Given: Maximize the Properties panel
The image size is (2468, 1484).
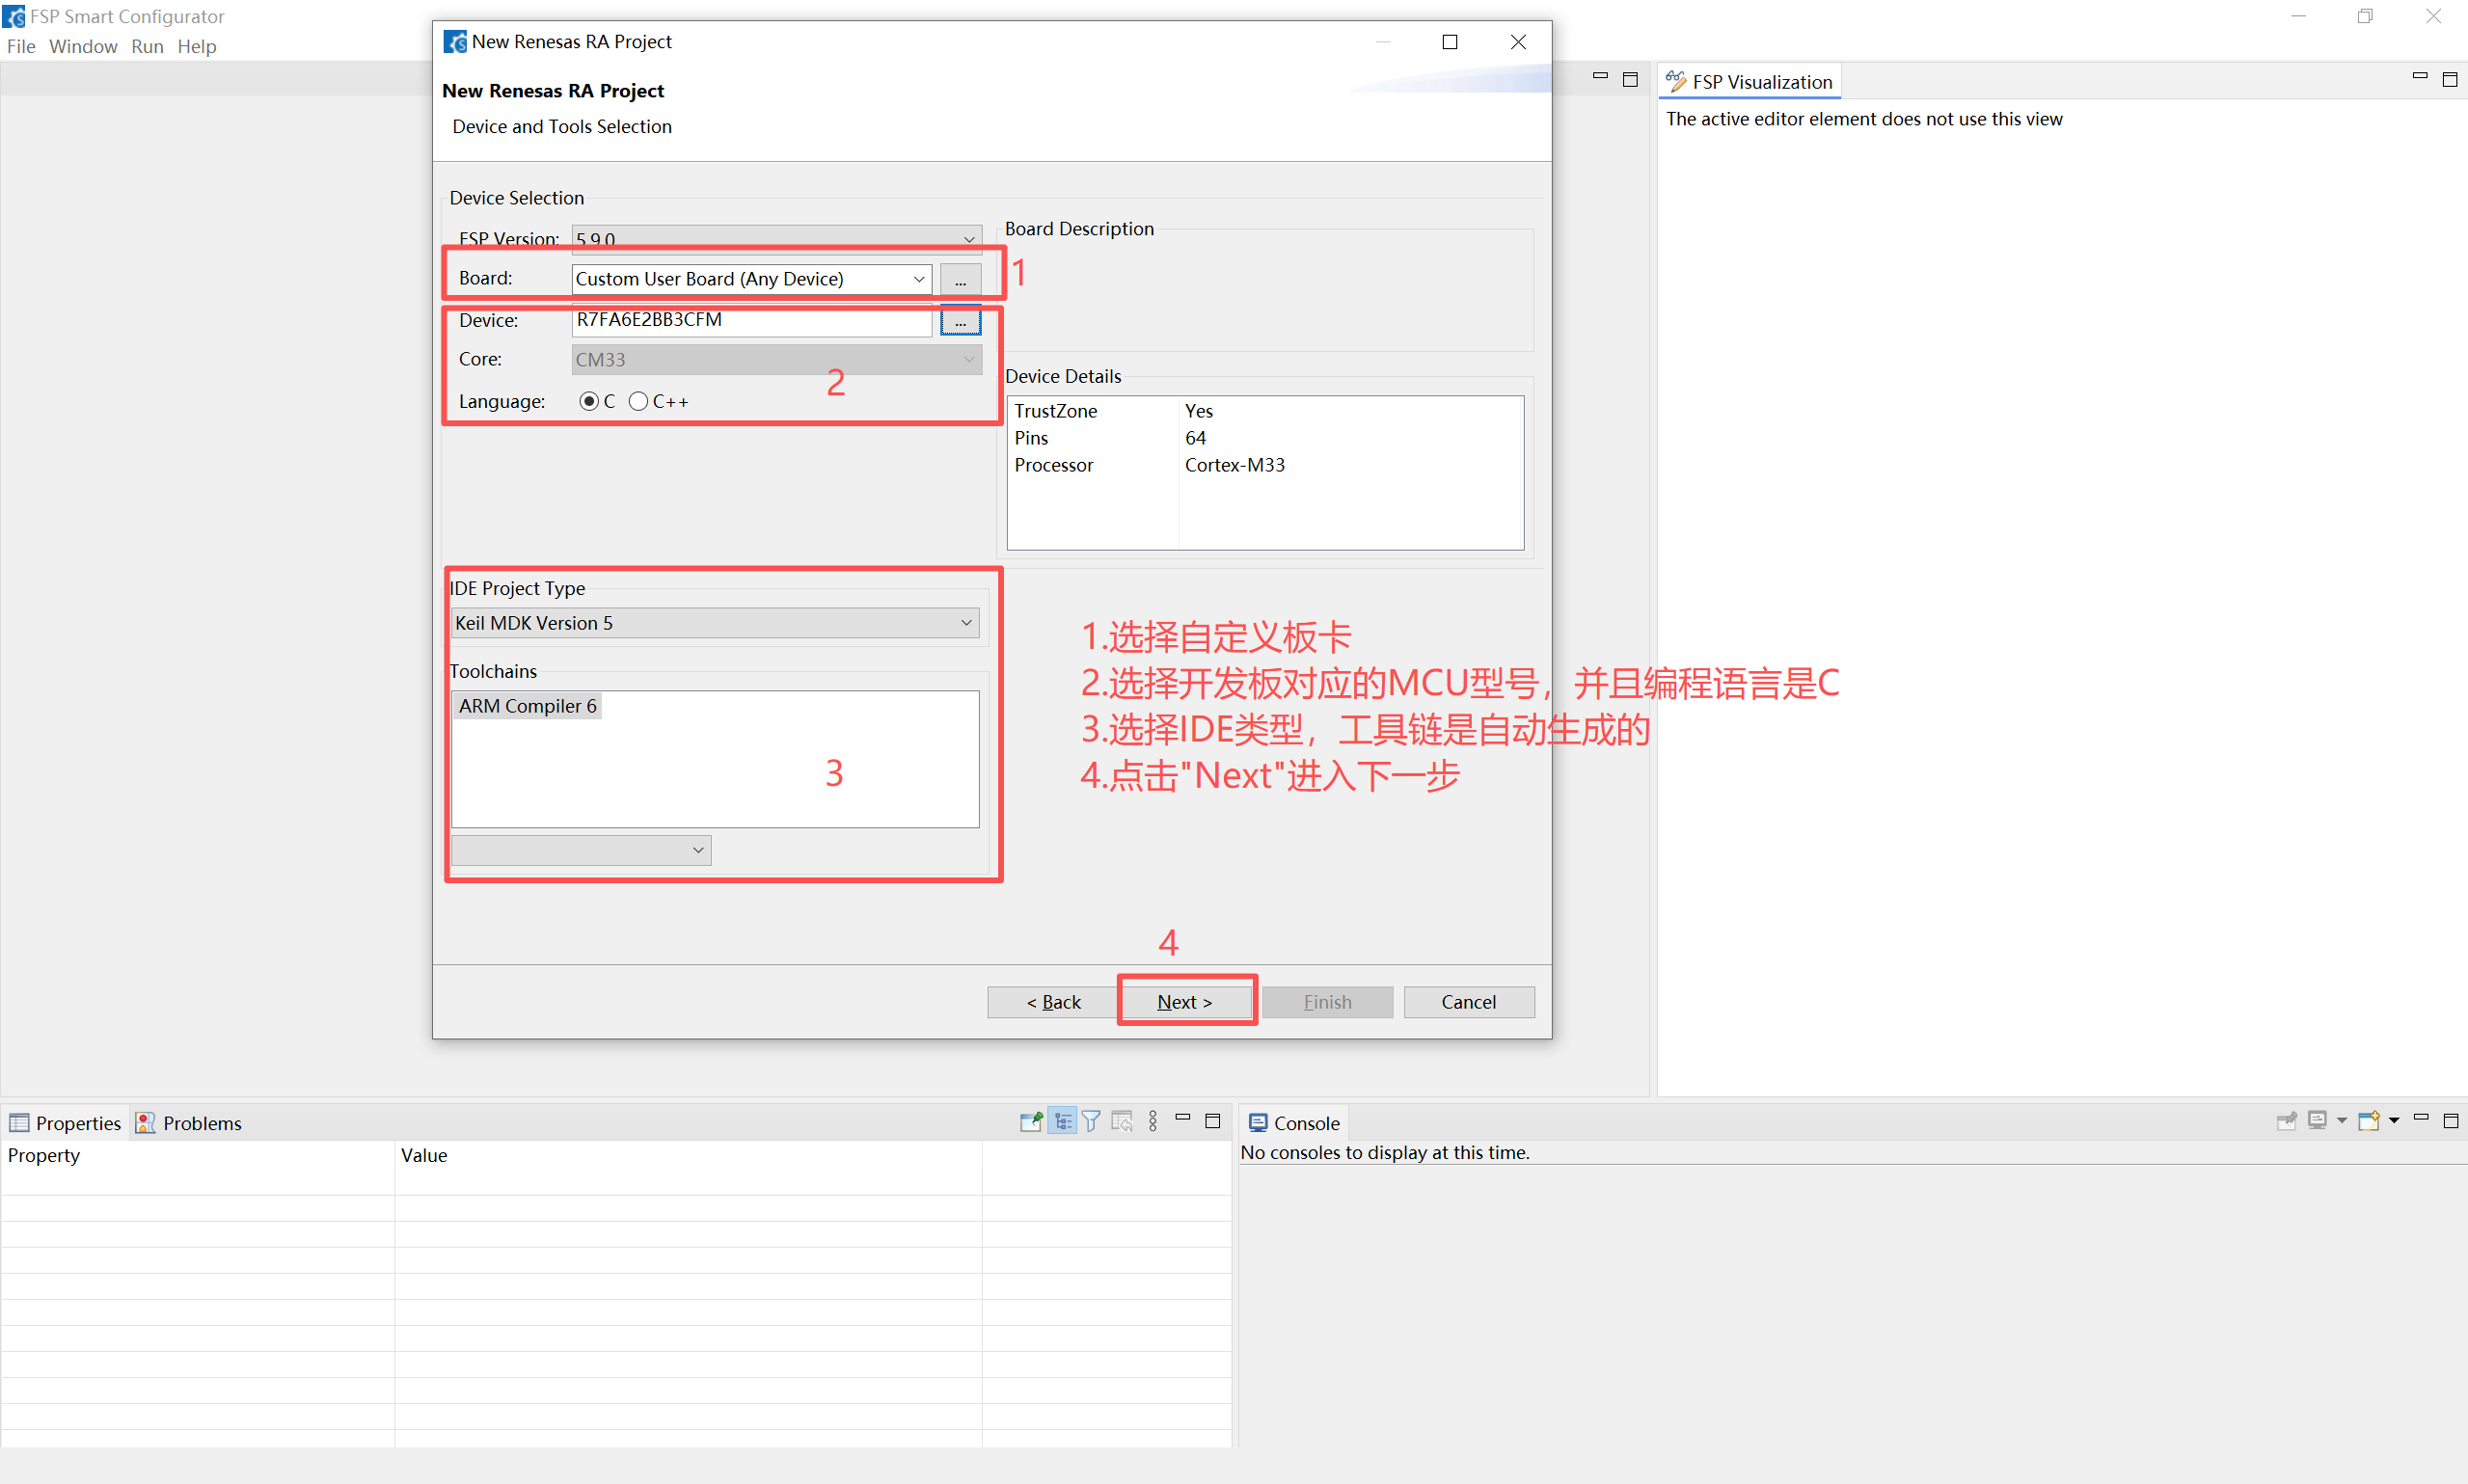Looking at the screenshot, I should (x=1213, y=1121).
